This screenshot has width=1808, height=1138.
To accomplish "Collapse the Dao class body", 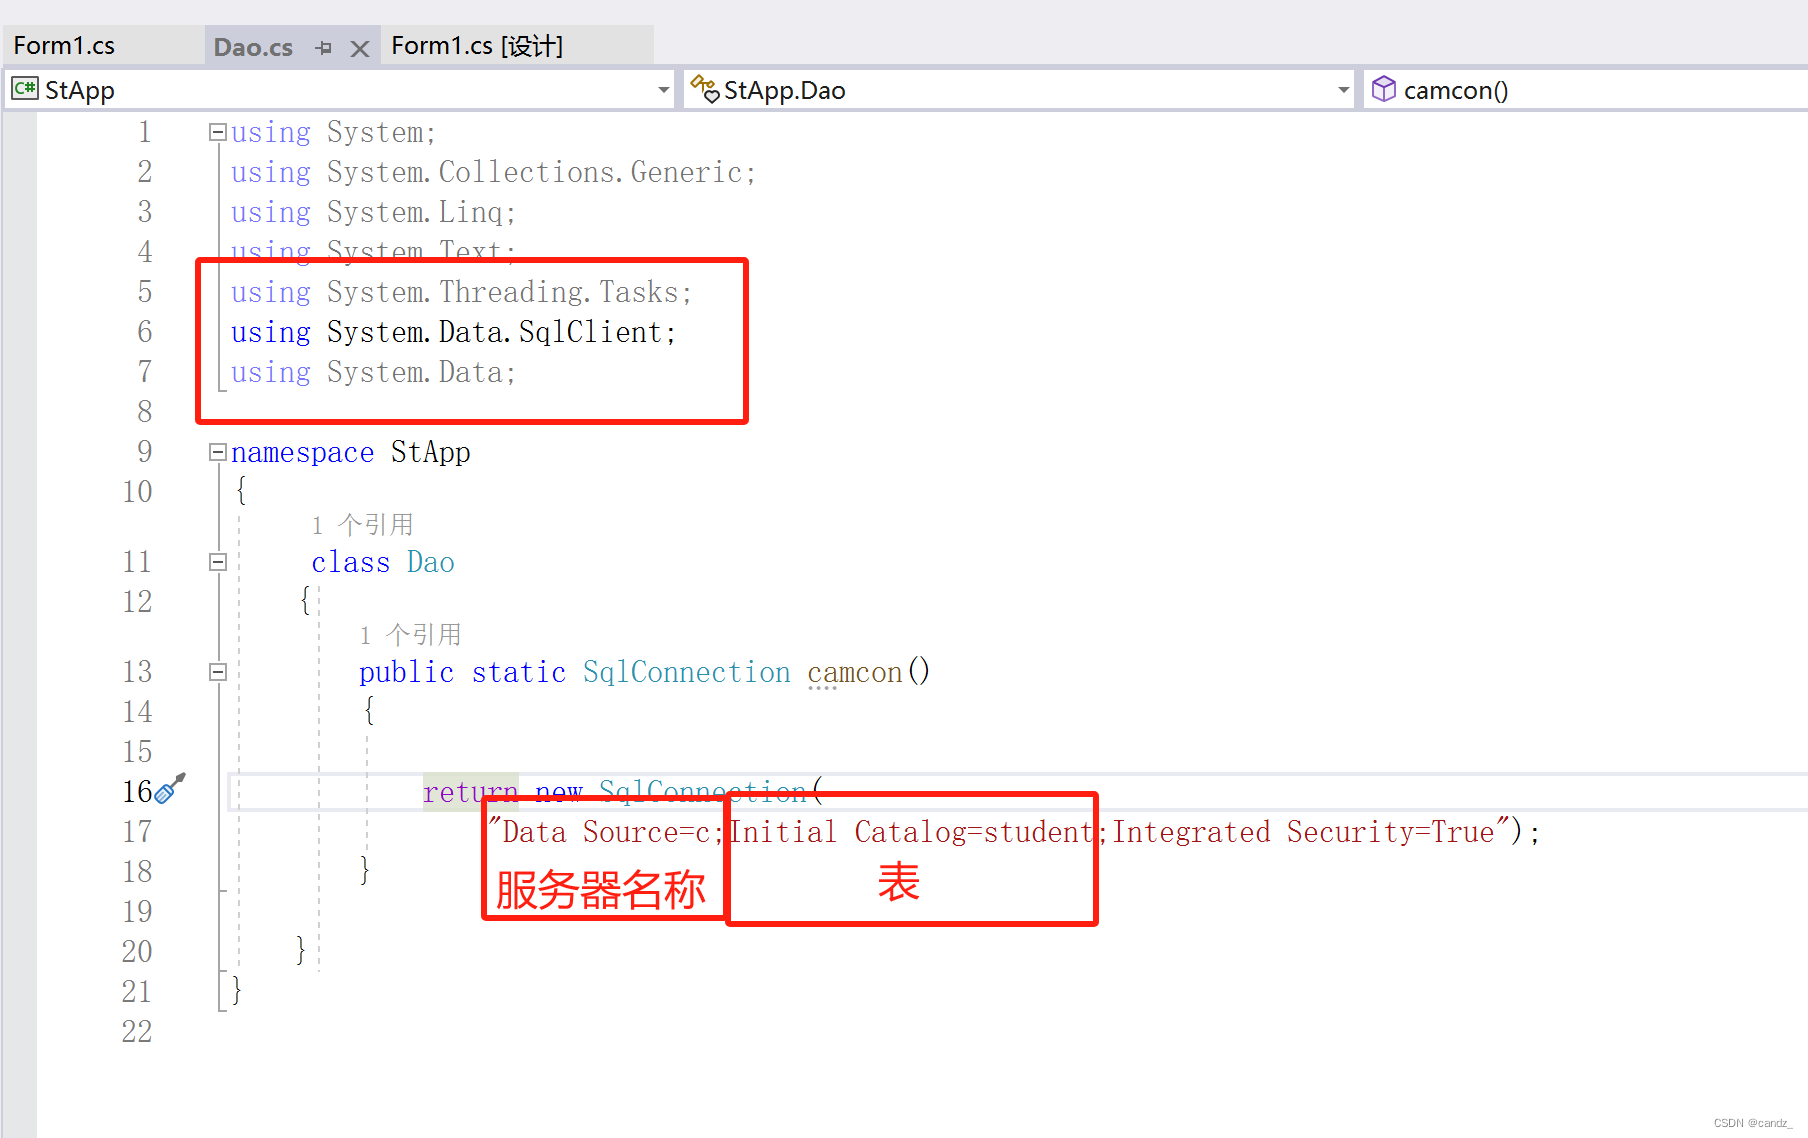I will pyautogui.click(x=216, y=561).
